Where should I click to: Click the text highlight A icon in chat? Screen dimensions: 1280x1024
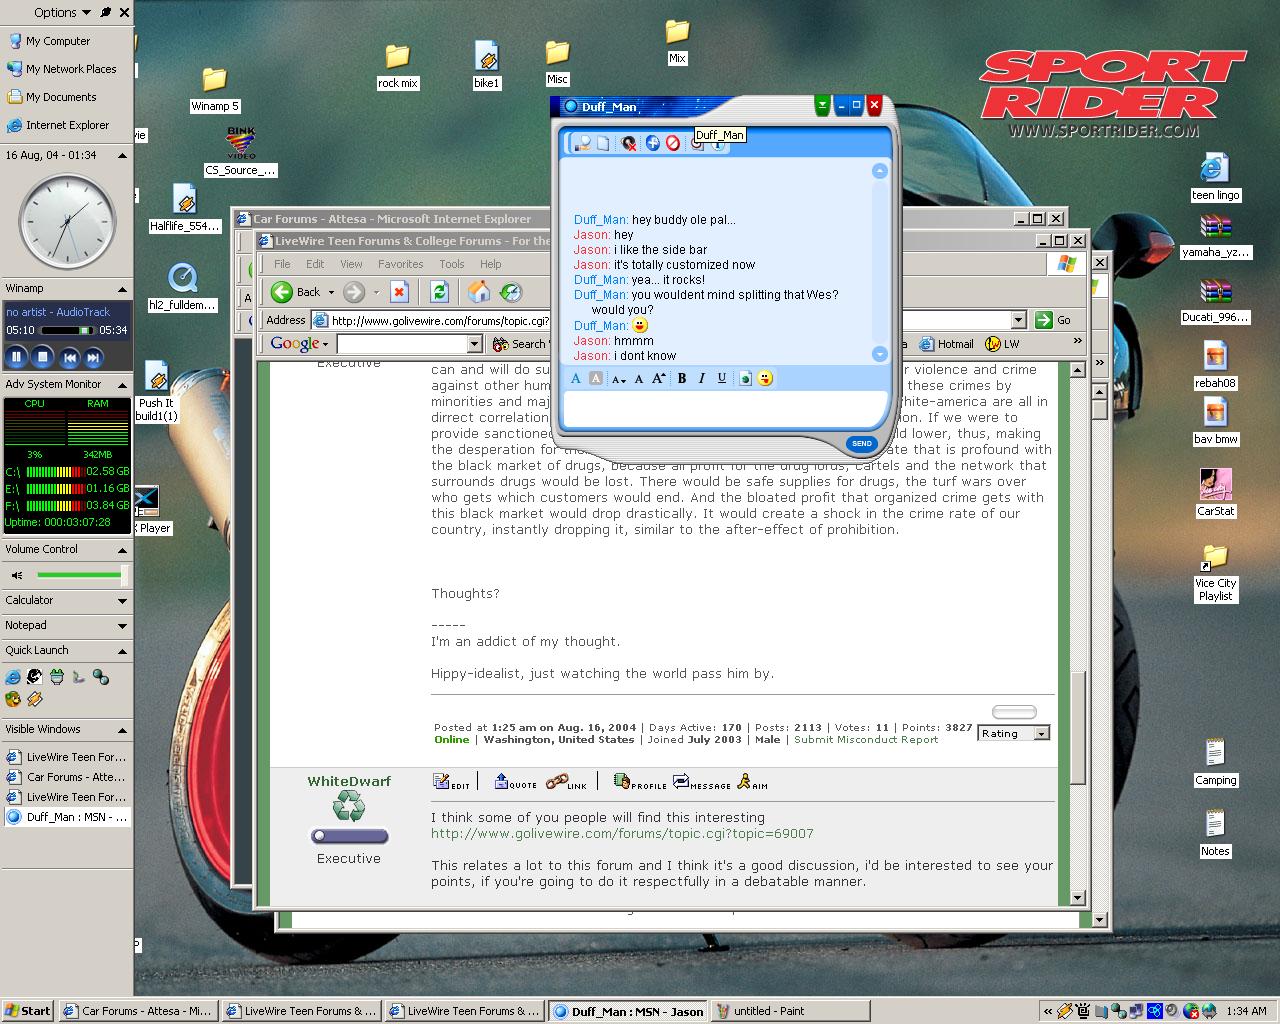(595, 378)
